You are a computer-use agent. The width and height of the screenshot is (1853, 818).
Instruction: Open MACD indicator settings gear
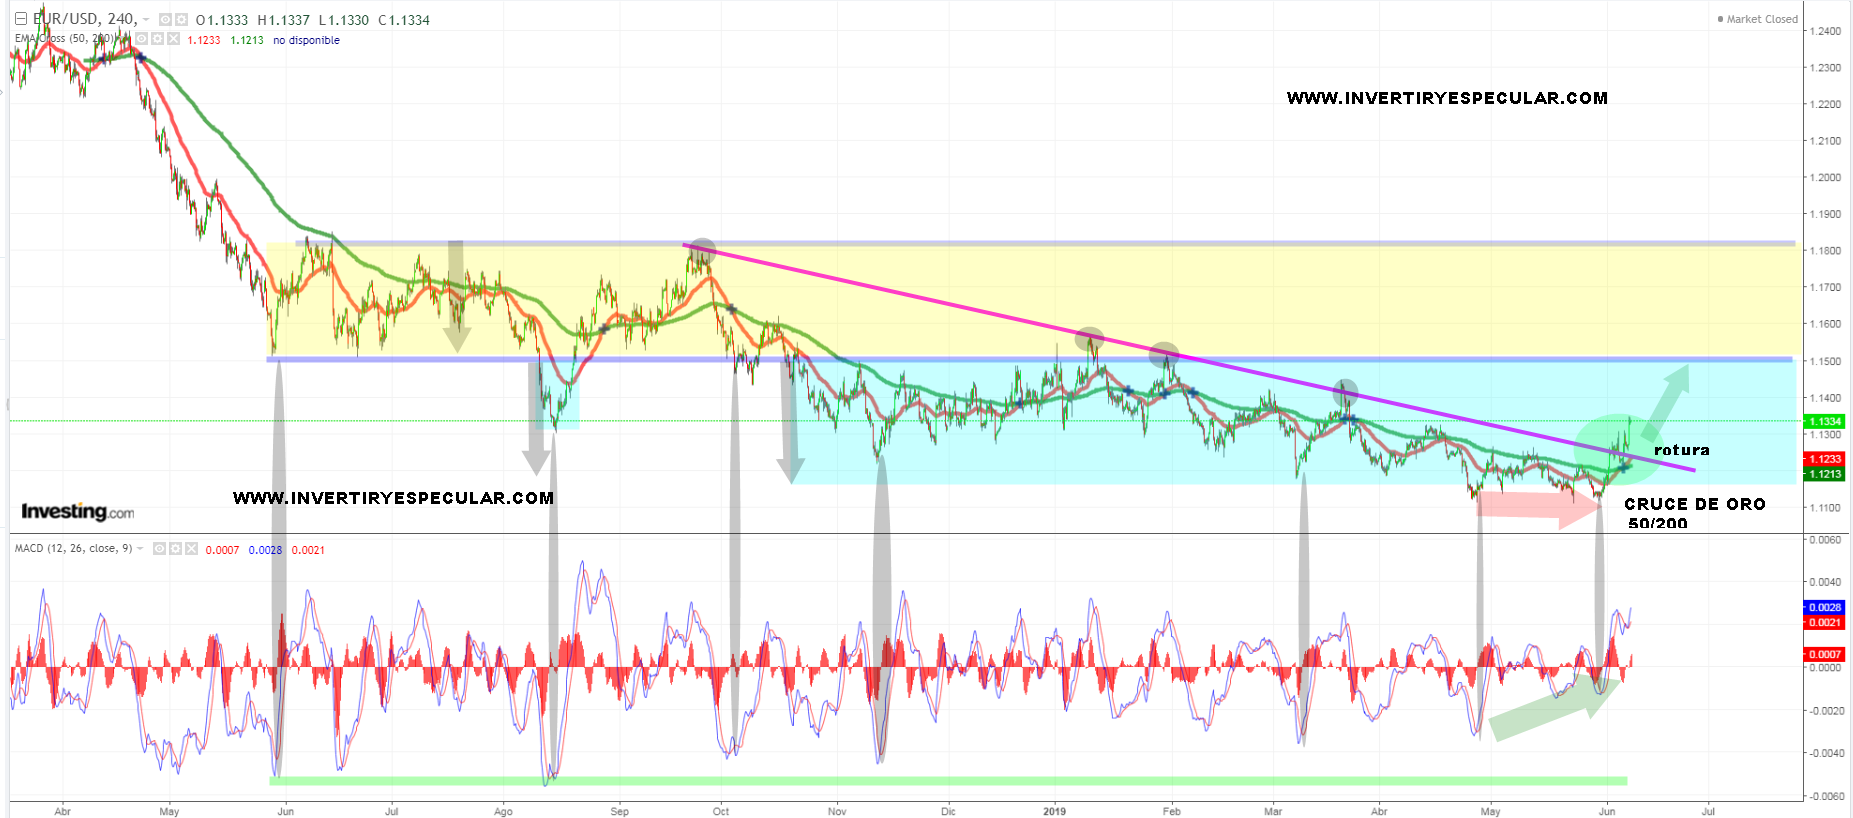pos(175,549)
